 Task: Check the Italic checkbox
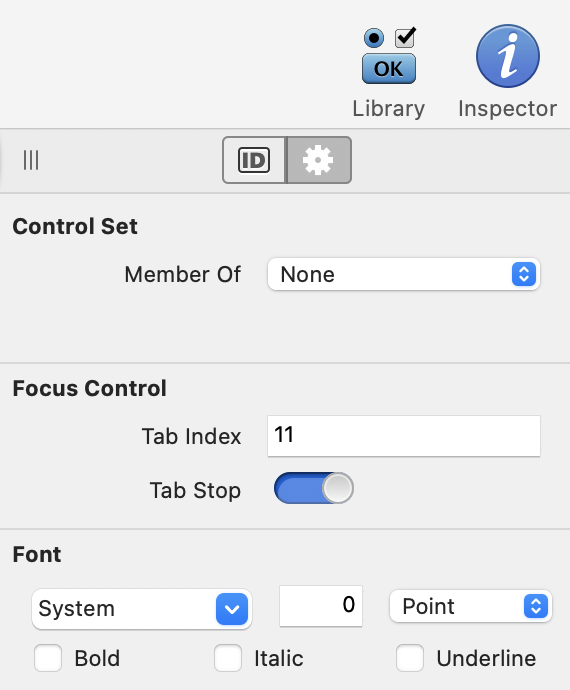(x=228, y=658)
